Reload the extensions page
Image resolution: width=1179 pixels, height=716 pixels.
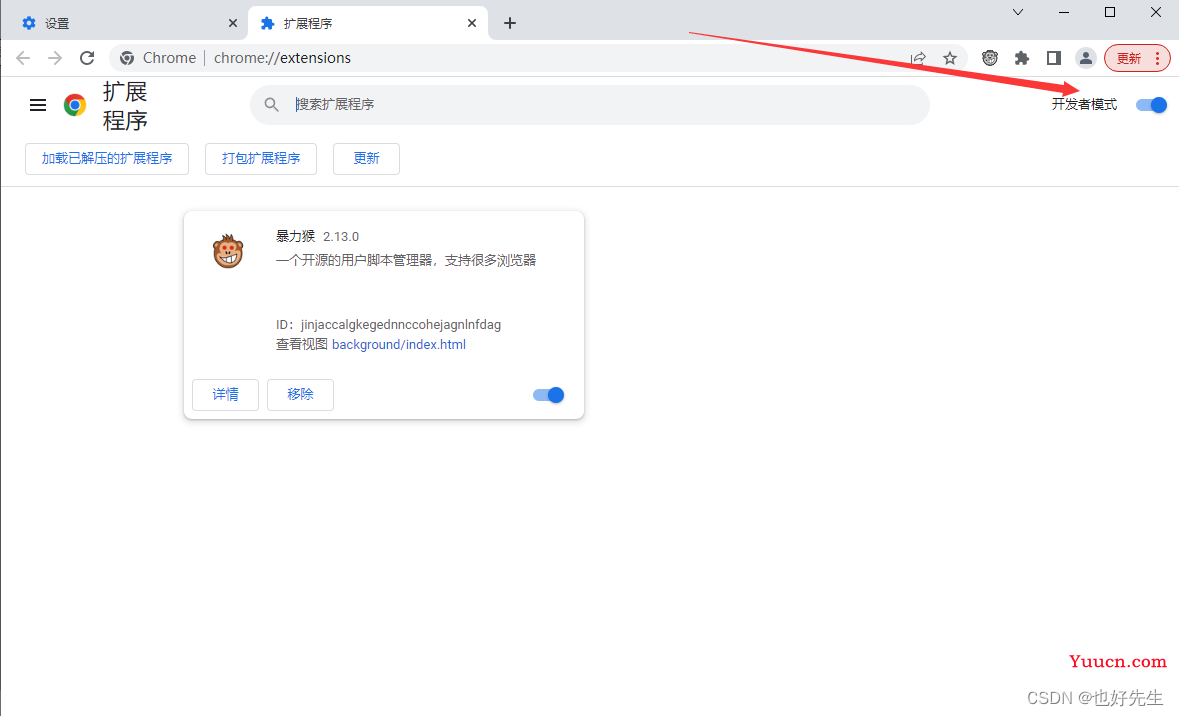[87, 58]
